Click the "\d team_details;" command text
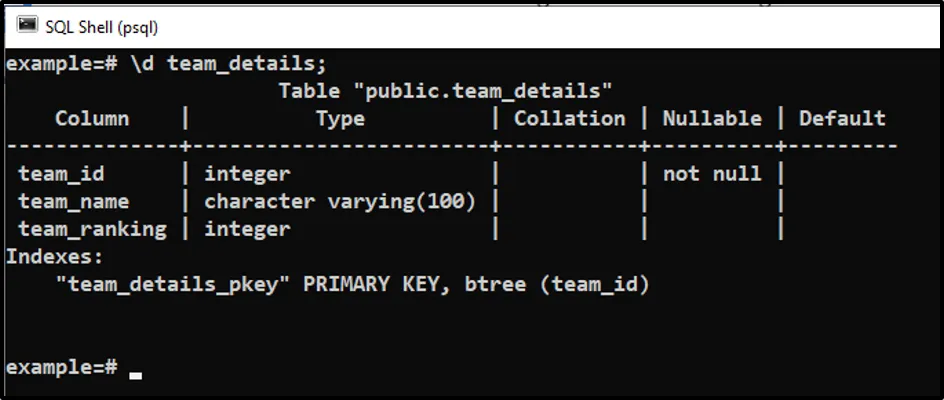 click(x=228, y=64)
